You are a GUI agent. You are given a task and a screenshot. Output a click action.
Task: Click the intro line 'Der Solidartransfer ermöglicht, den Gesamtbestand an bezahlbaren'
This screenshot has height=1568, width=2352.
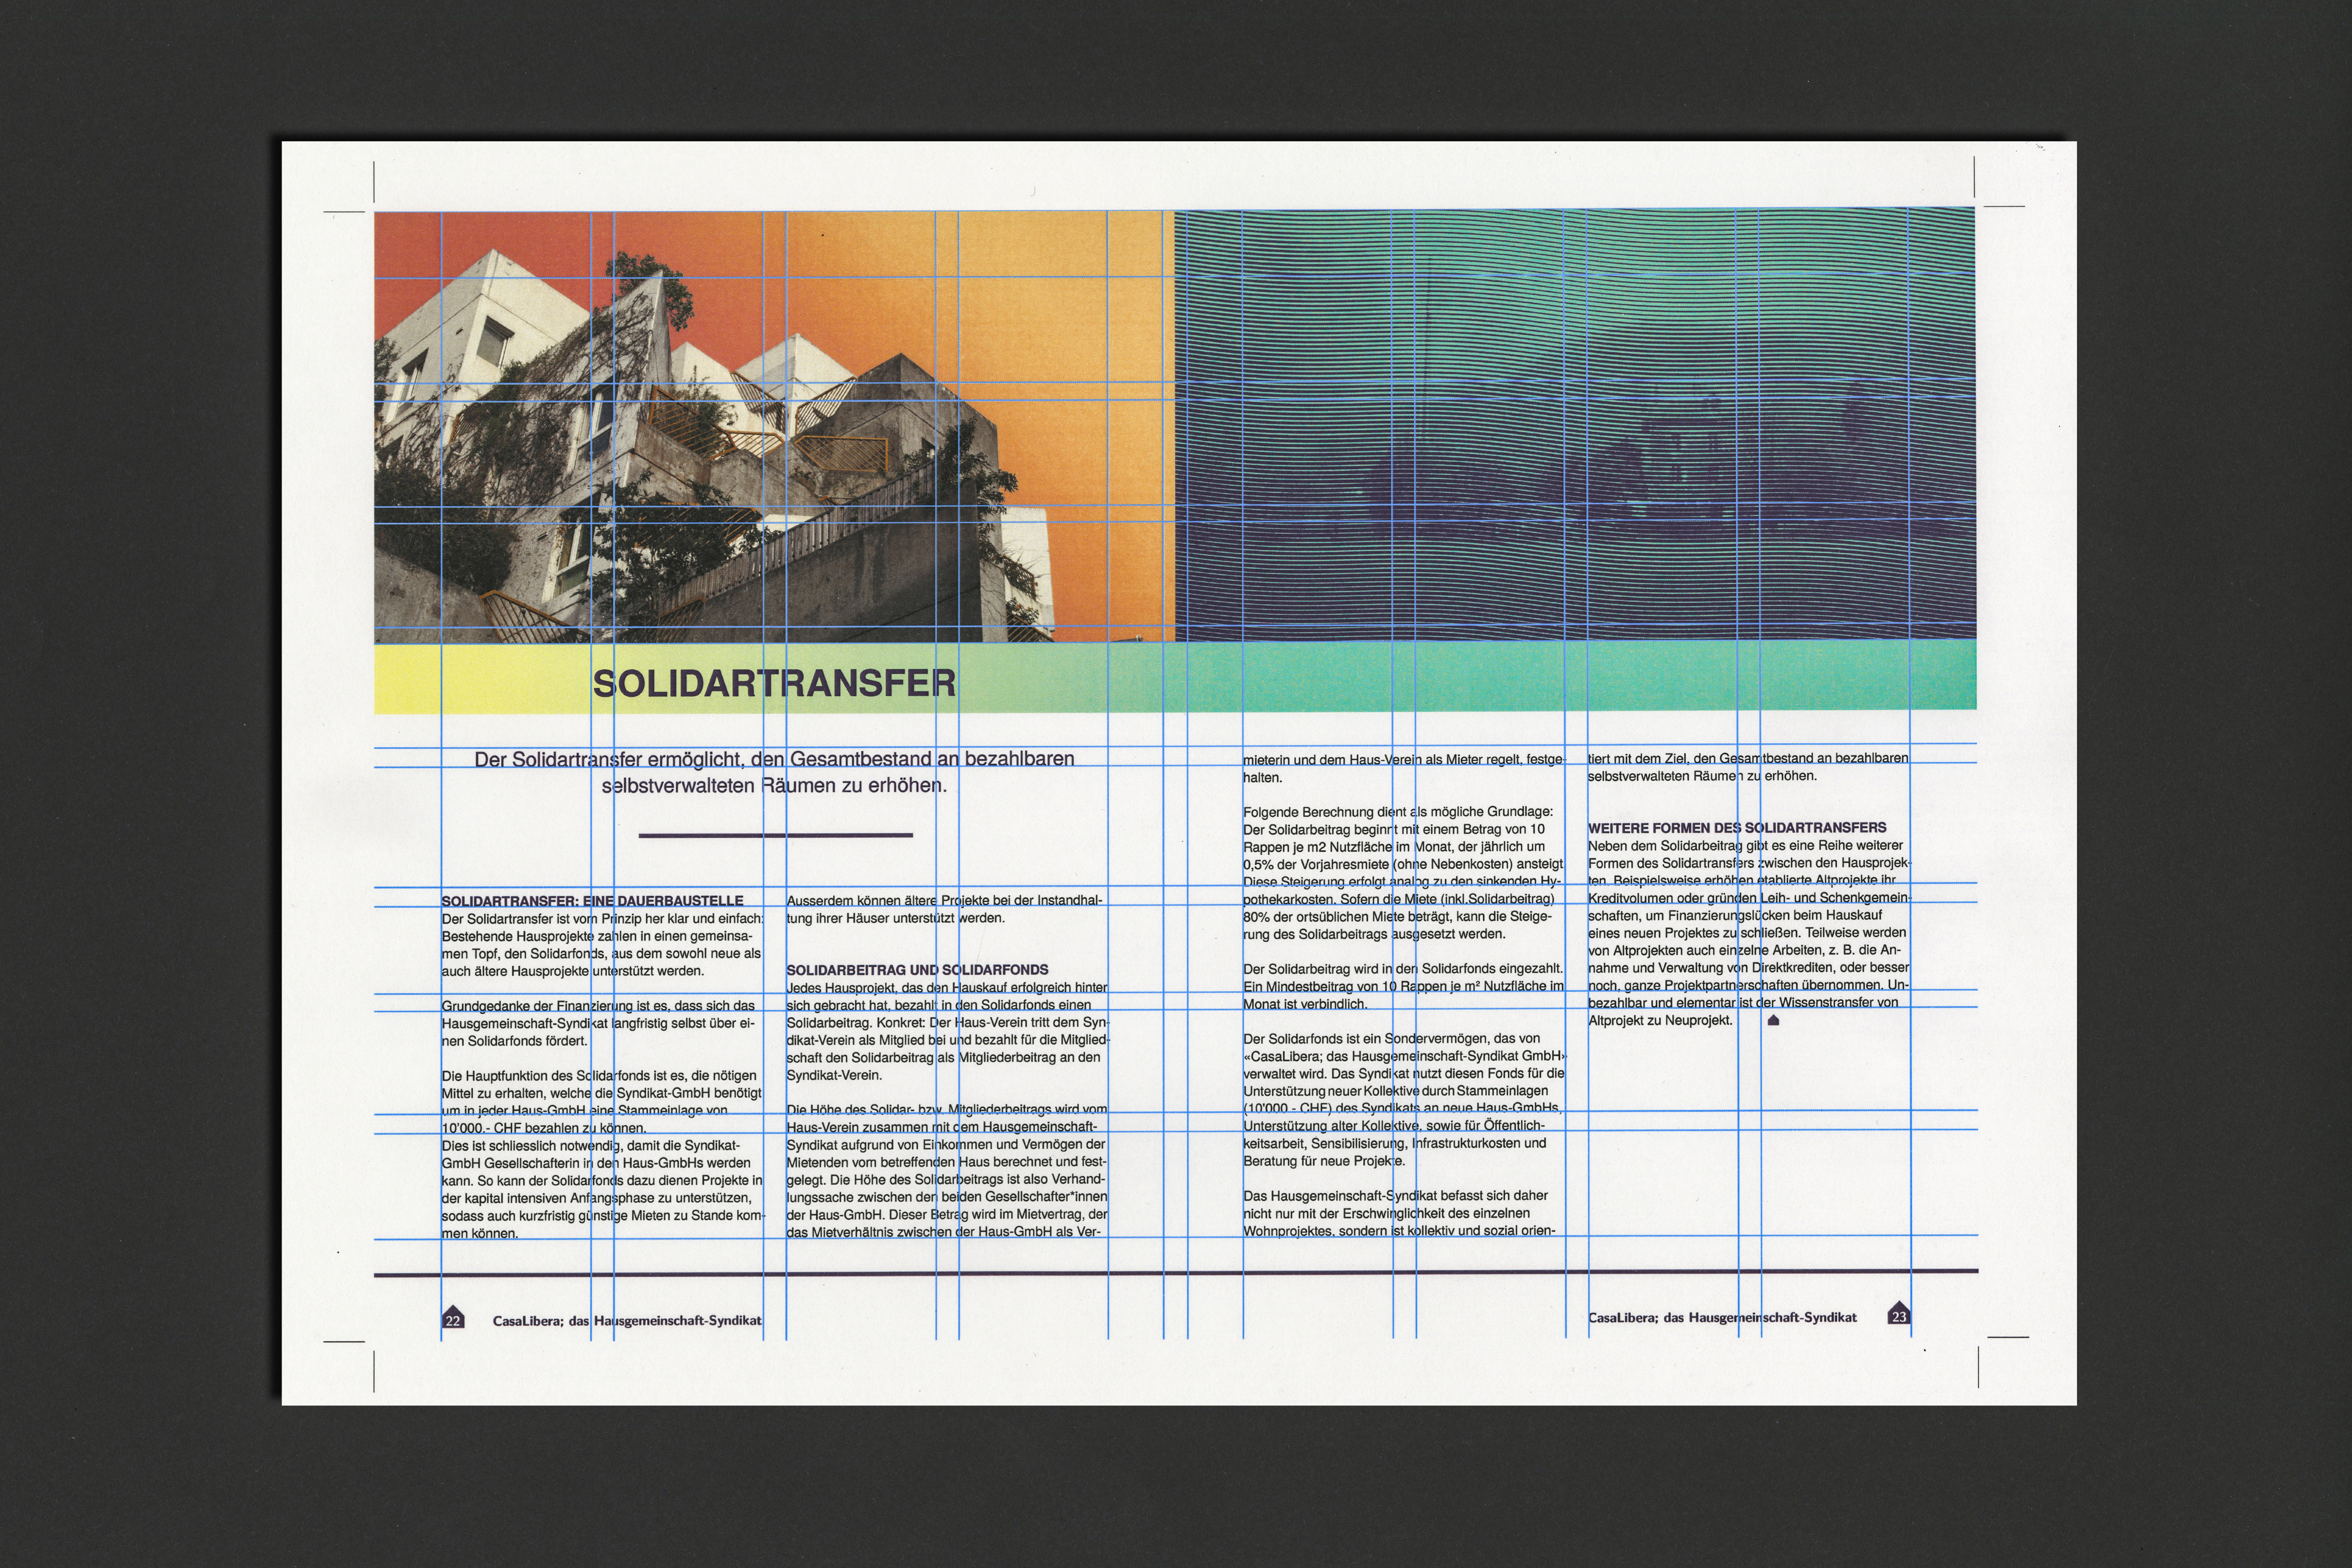click(774, 759)
